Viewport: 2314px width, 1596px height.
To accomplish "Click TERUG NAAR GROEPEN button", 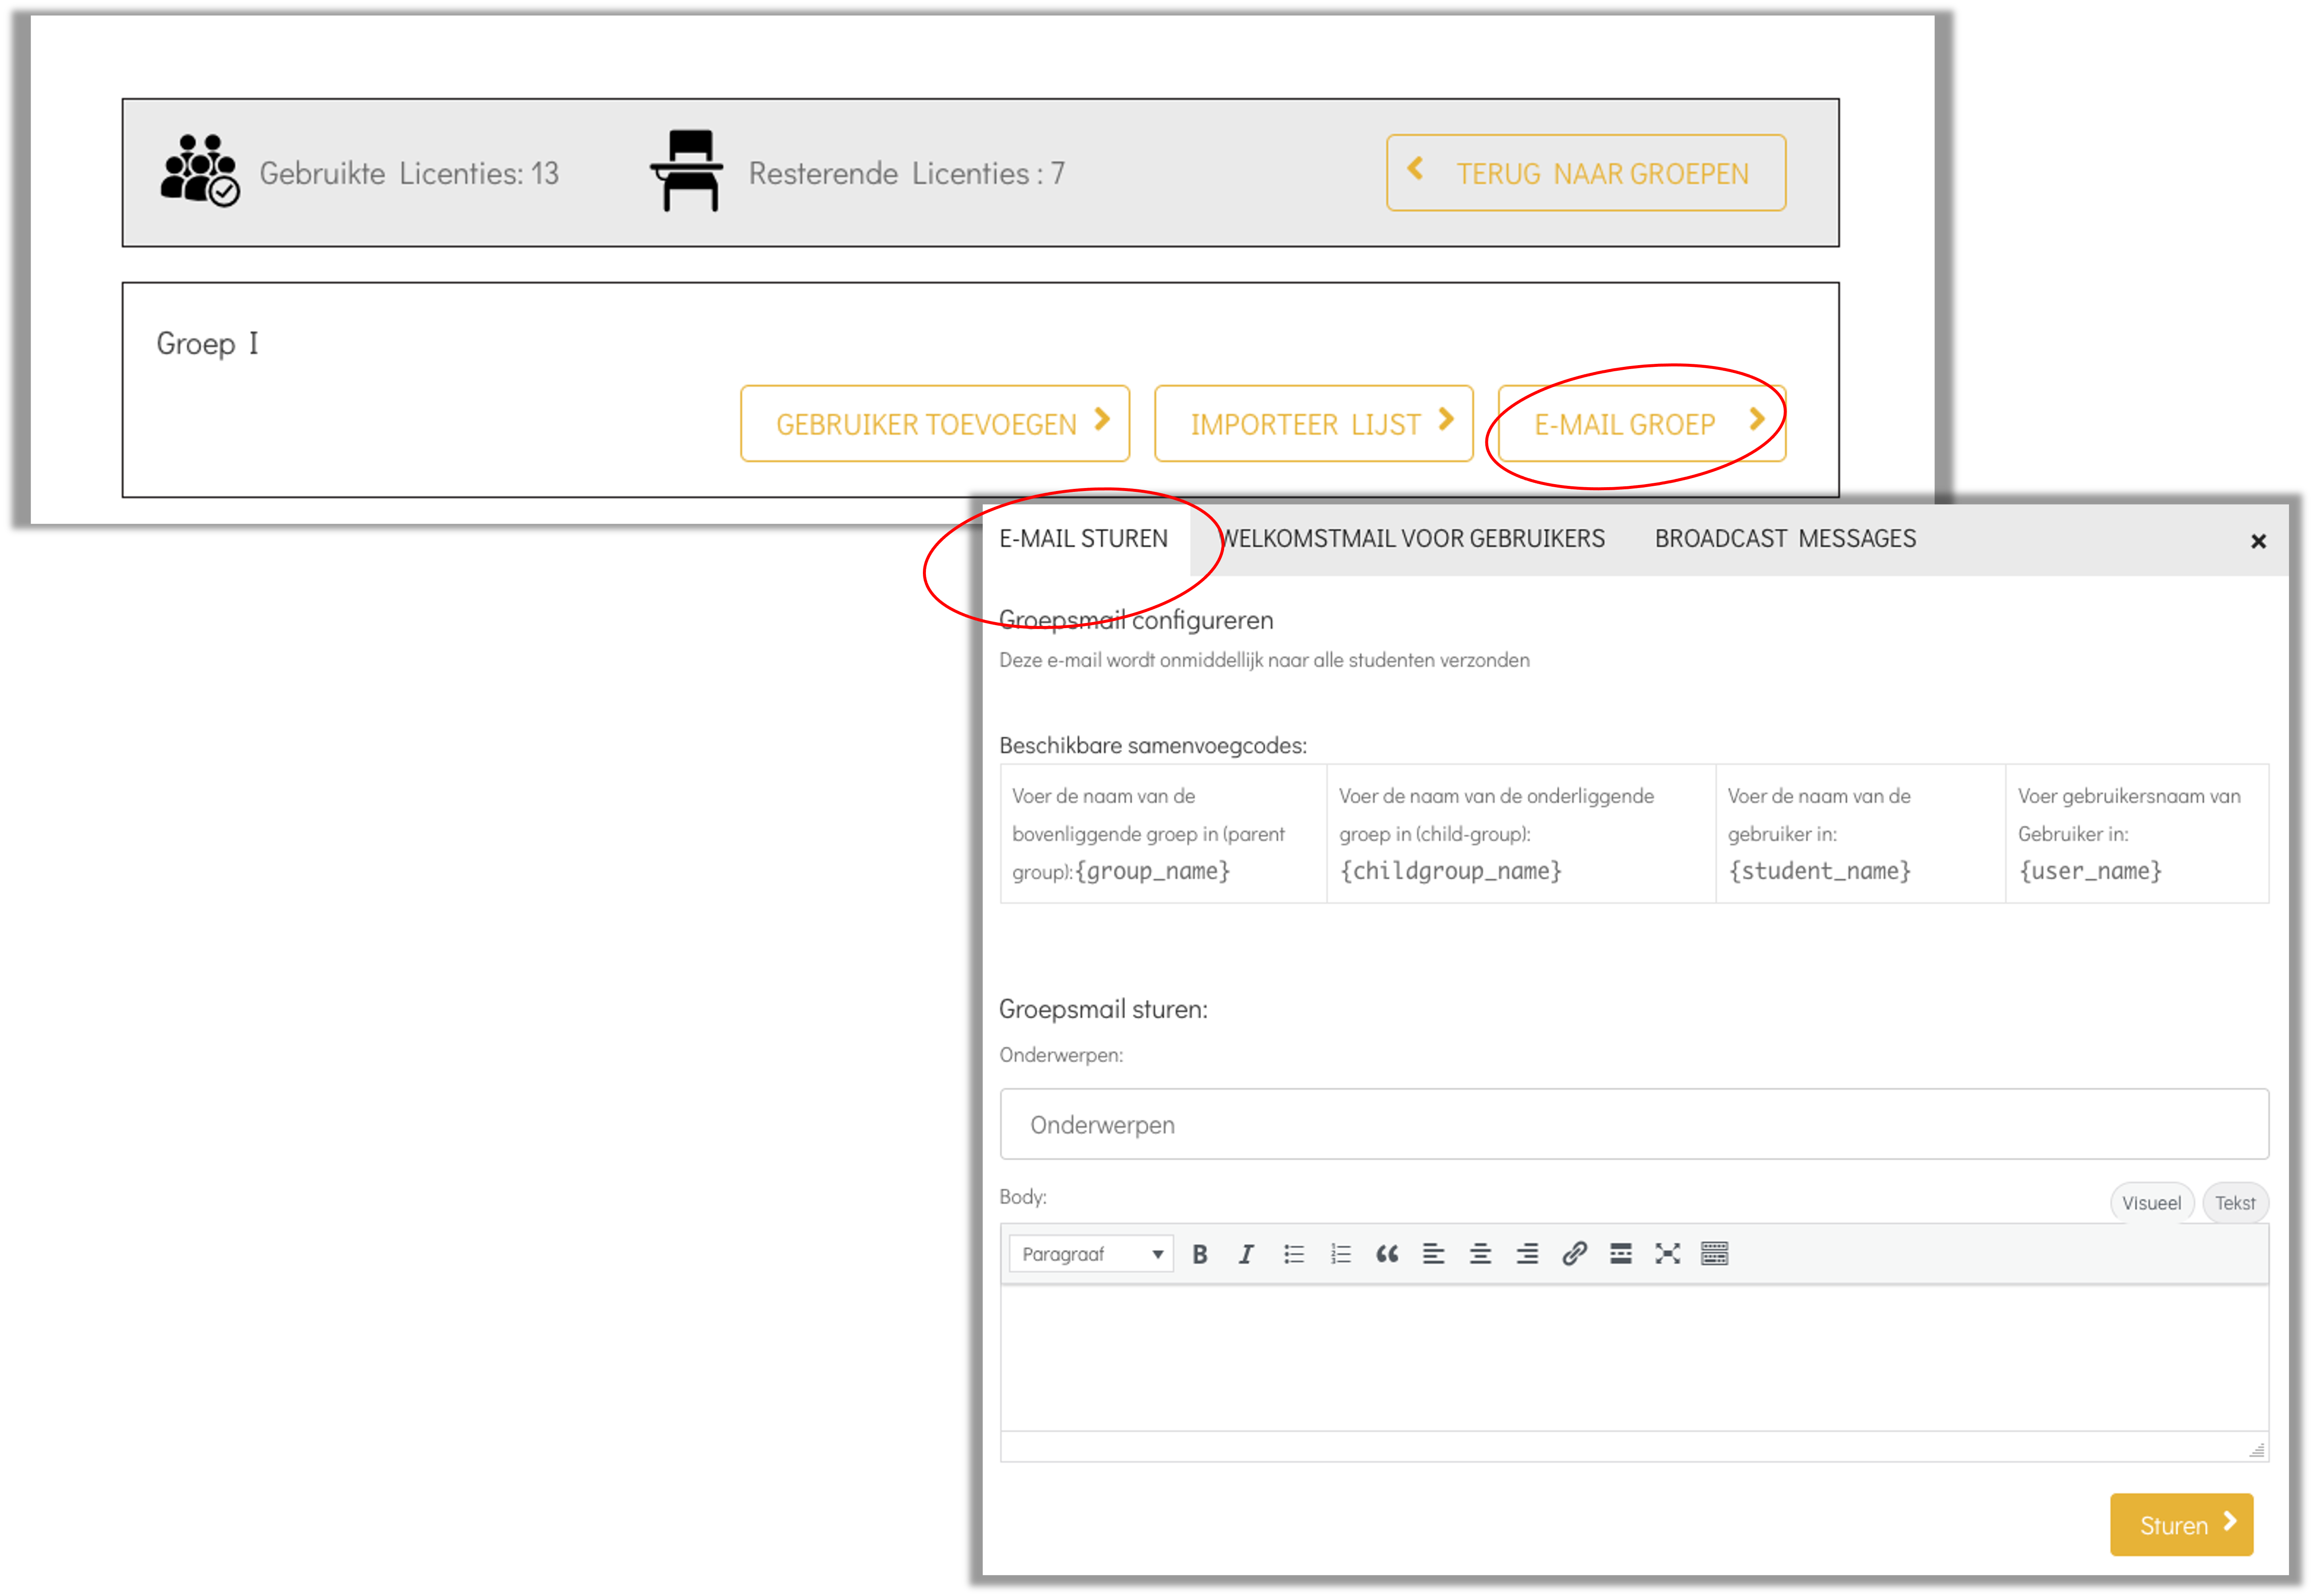I will 1585,173.
